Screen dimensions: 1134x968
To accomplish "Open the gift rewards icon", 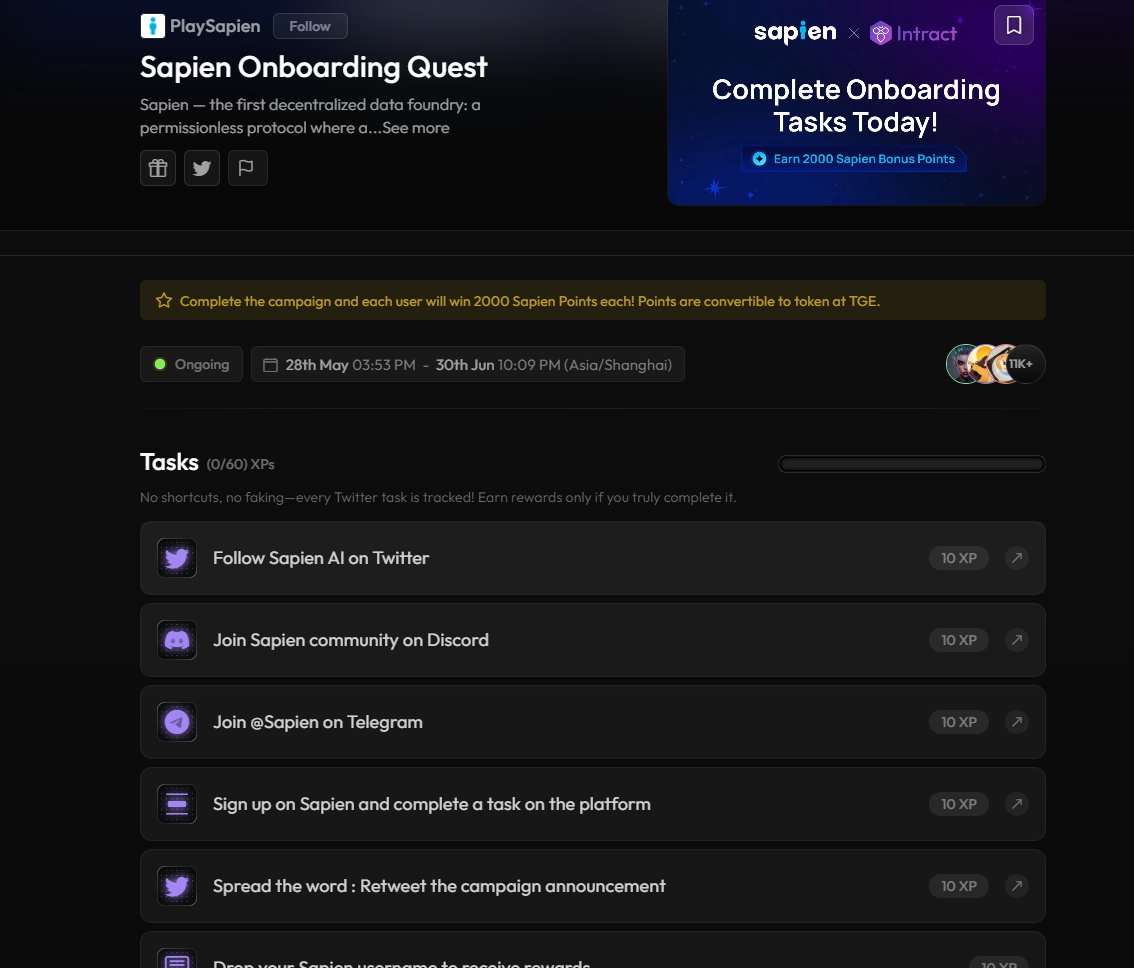I will click(x=158, y=168).
